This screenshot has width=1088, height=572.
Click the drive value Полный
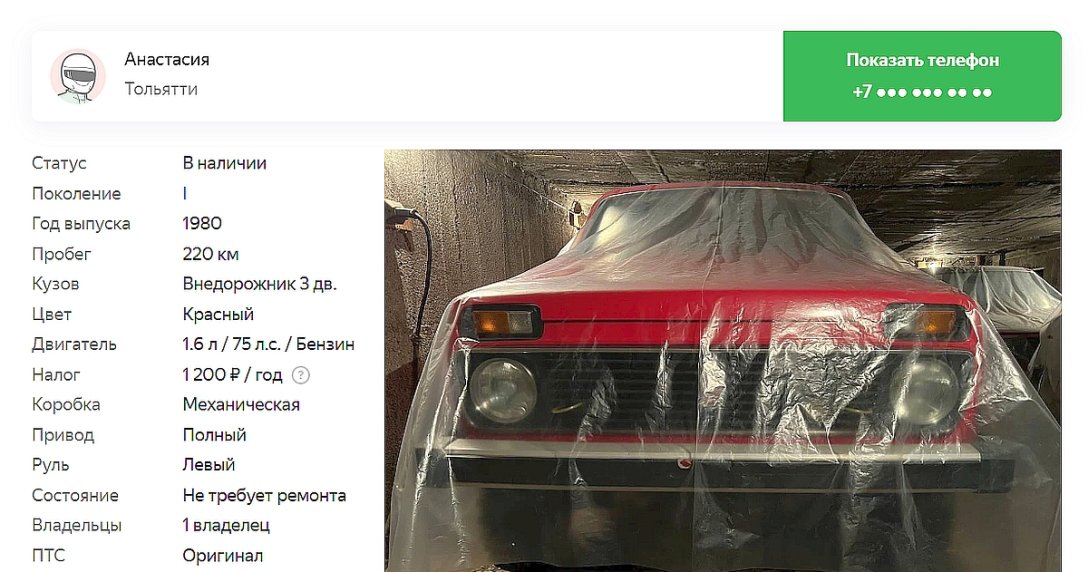click(x=214, y=435)
